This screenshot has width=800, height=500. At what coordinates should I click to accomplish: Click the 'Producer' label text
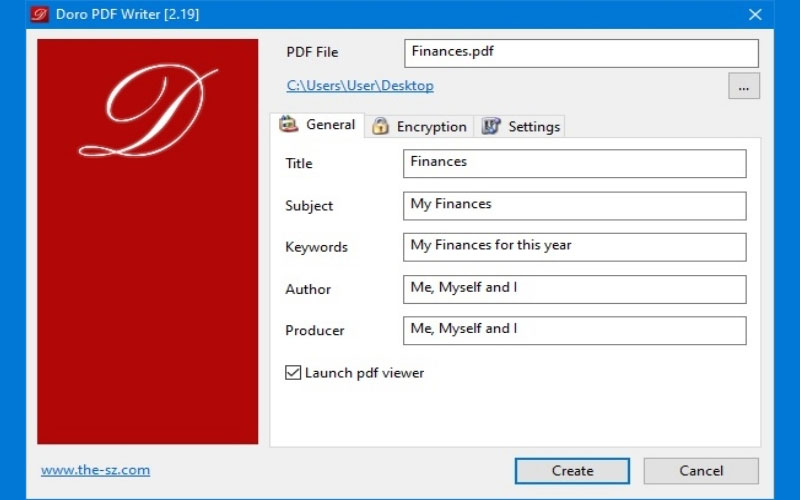tap(315, 331)
